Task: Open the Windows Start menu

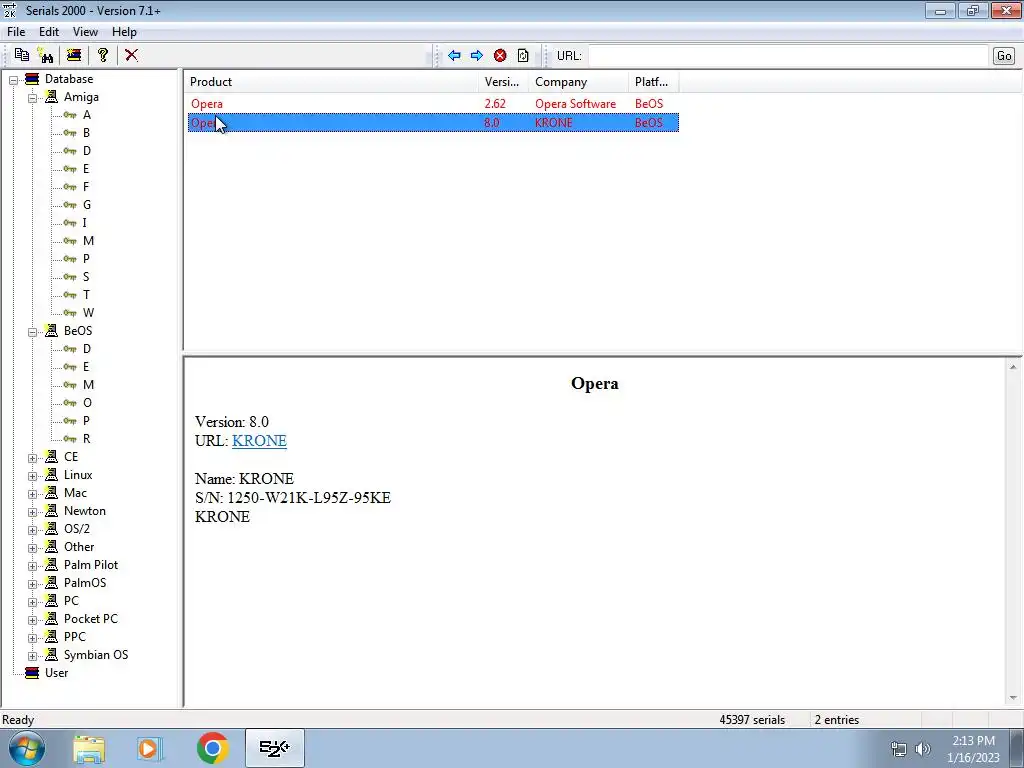Action: 27,748
